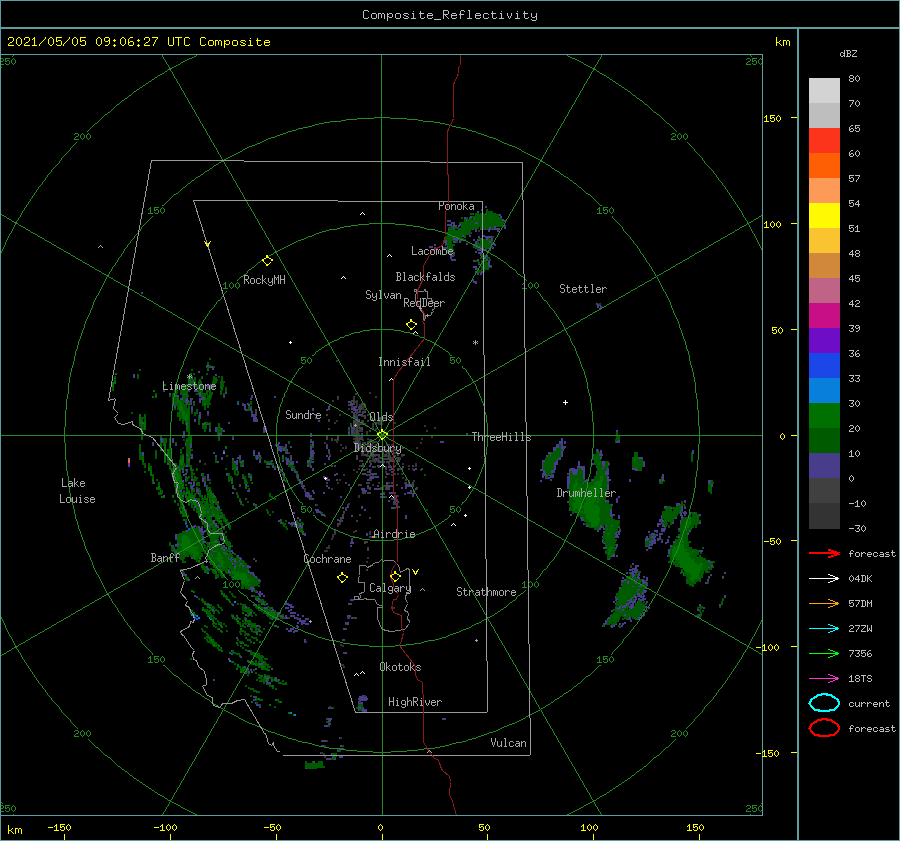Click the Composite_Reflectivity title

point(449,15)
